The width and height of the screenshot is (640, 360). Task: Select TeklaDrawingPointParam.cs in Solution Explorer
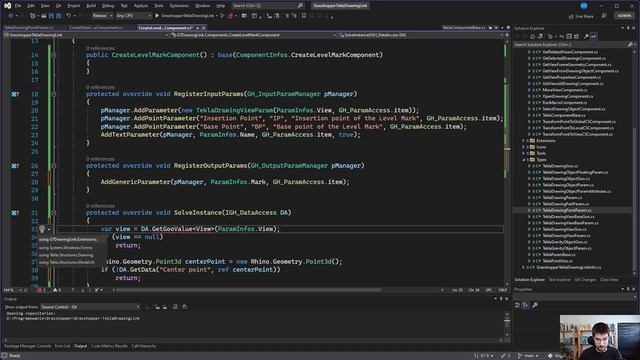[567, 210]
